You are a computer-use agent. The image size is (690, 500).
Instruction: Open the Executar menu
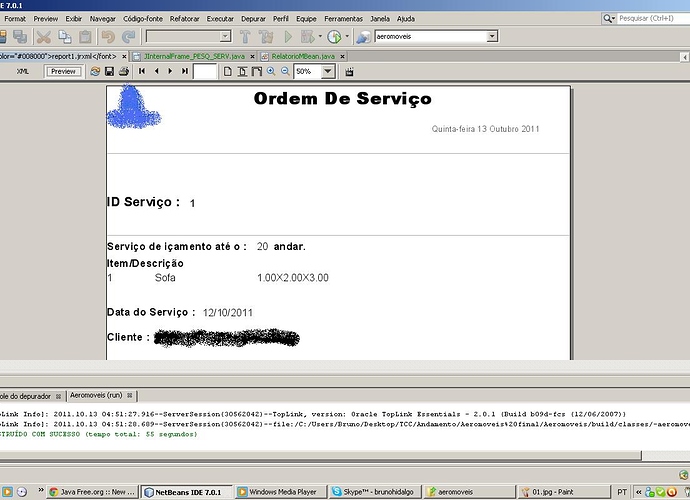(x=220, y=19)
